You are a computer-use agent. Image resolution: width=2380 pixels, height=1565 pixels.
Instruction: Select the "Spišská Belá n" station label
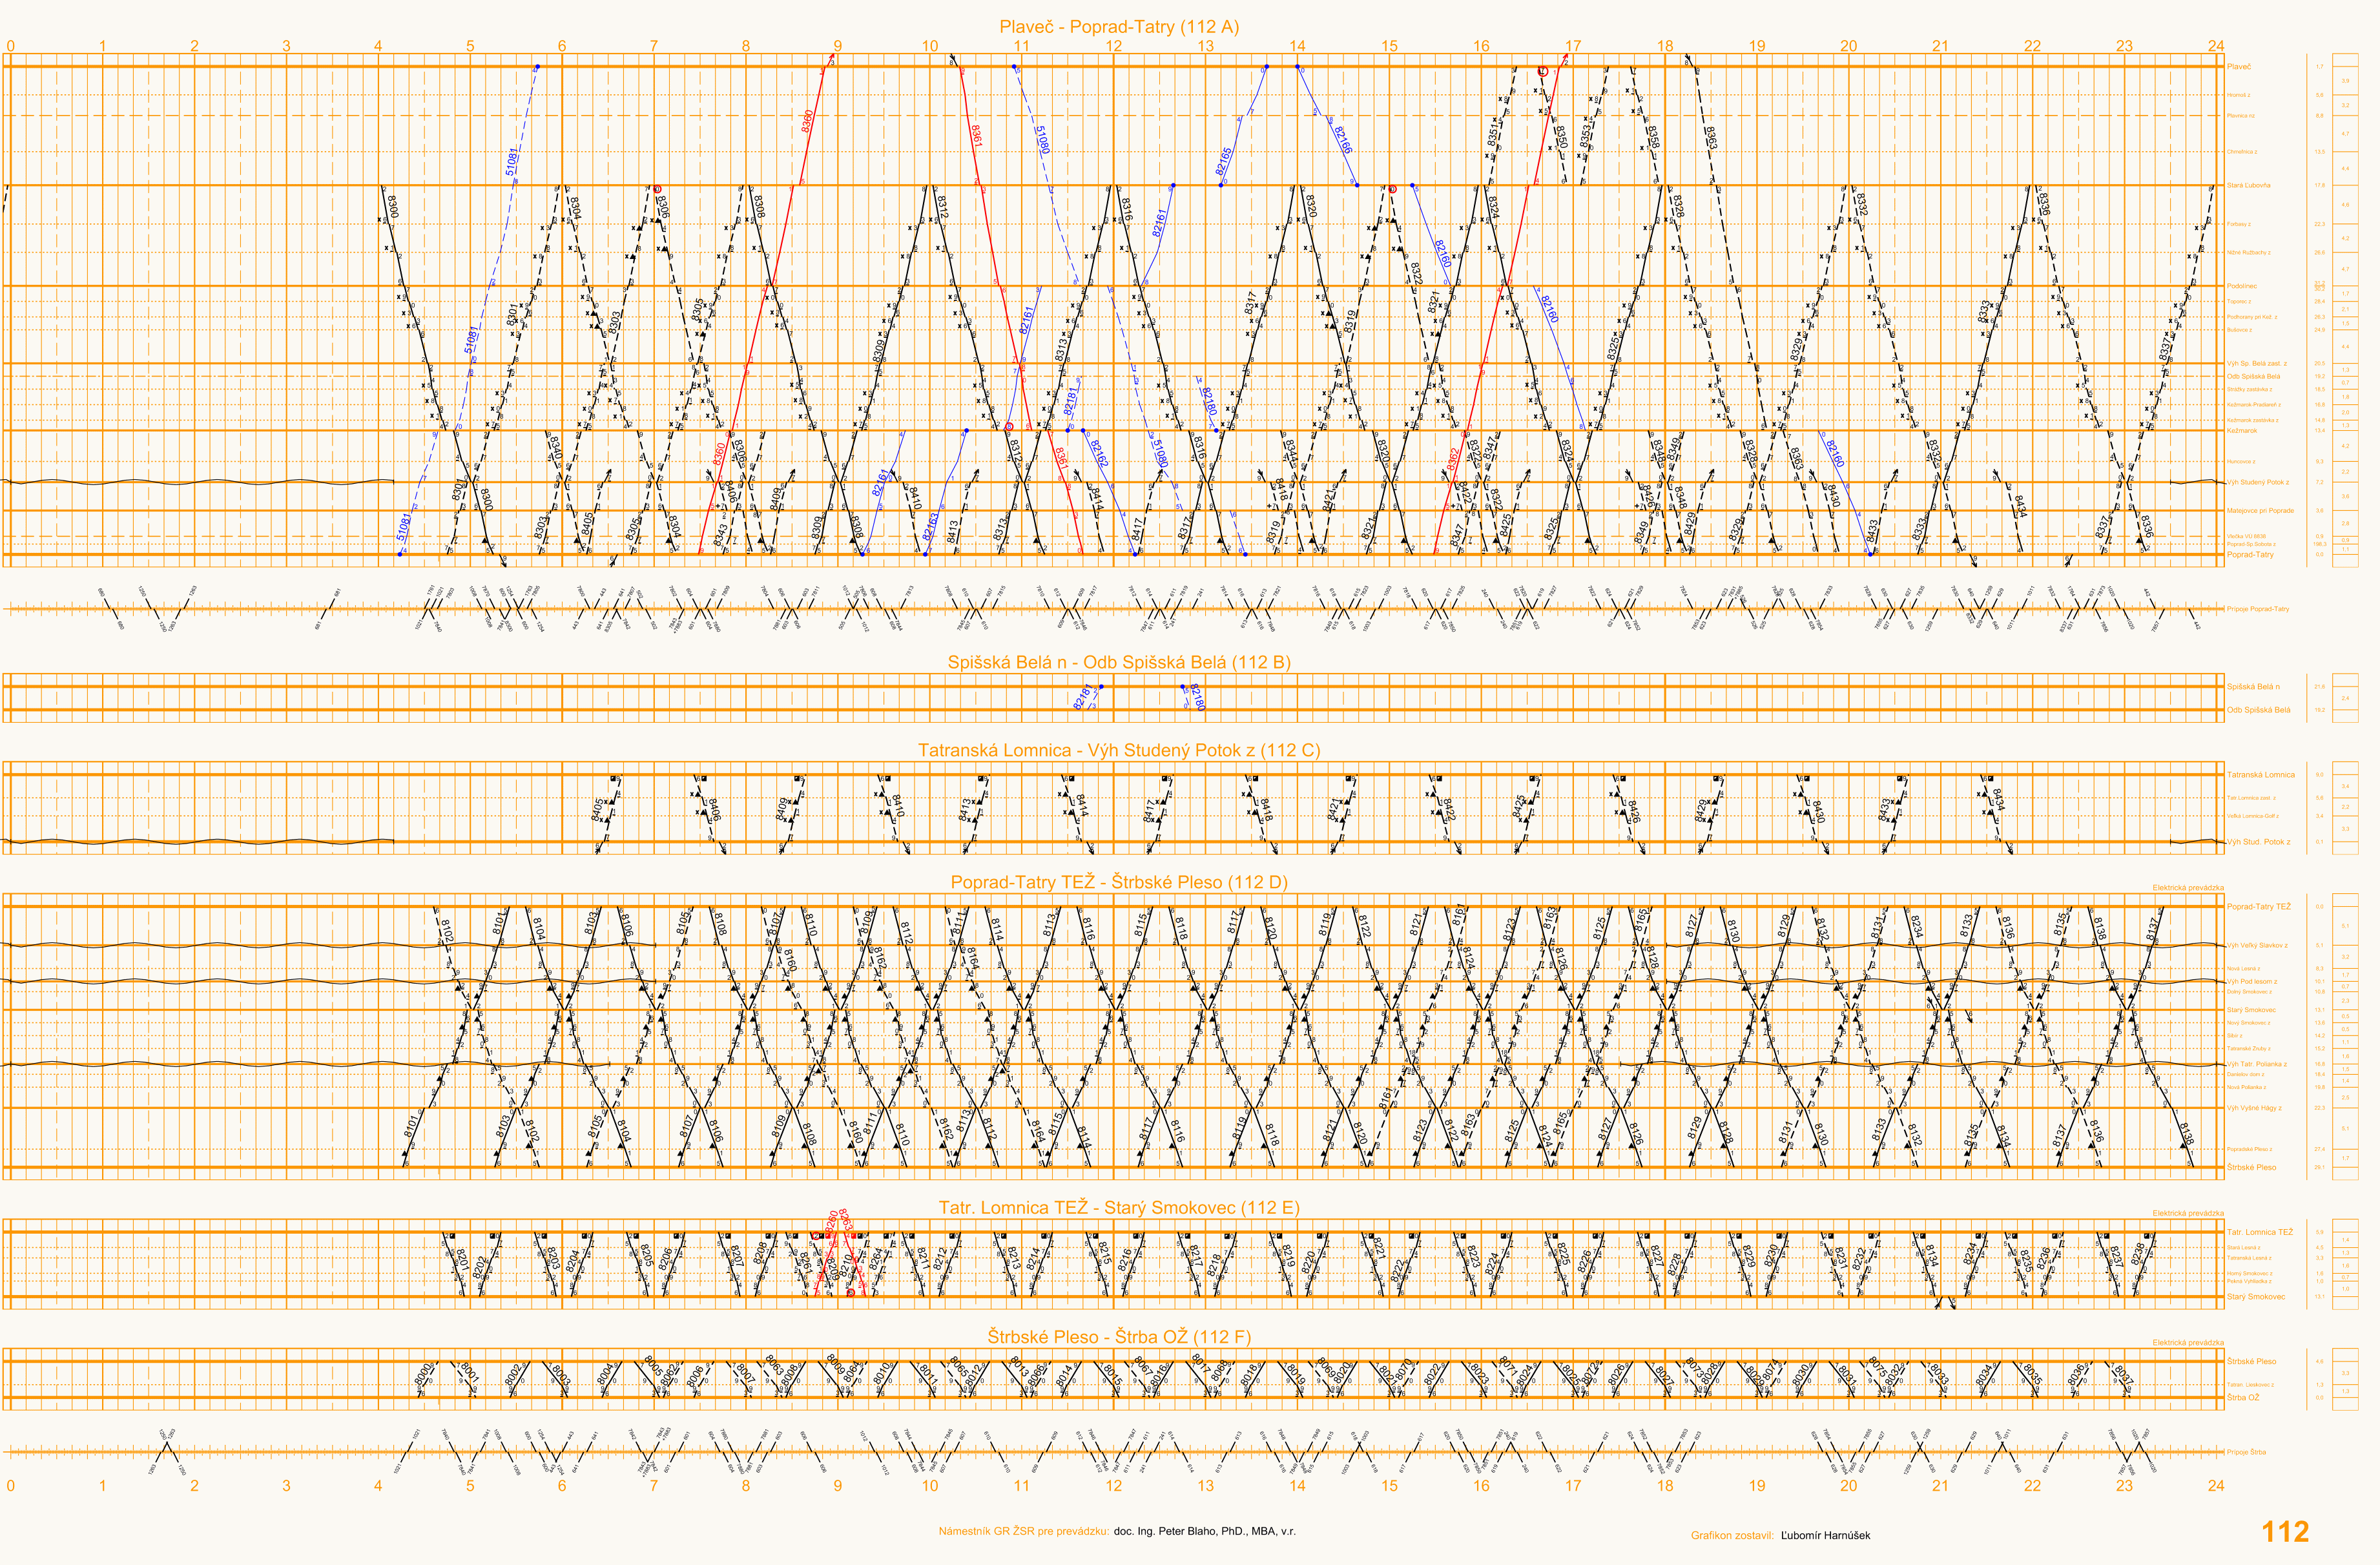click(2253, 687)
